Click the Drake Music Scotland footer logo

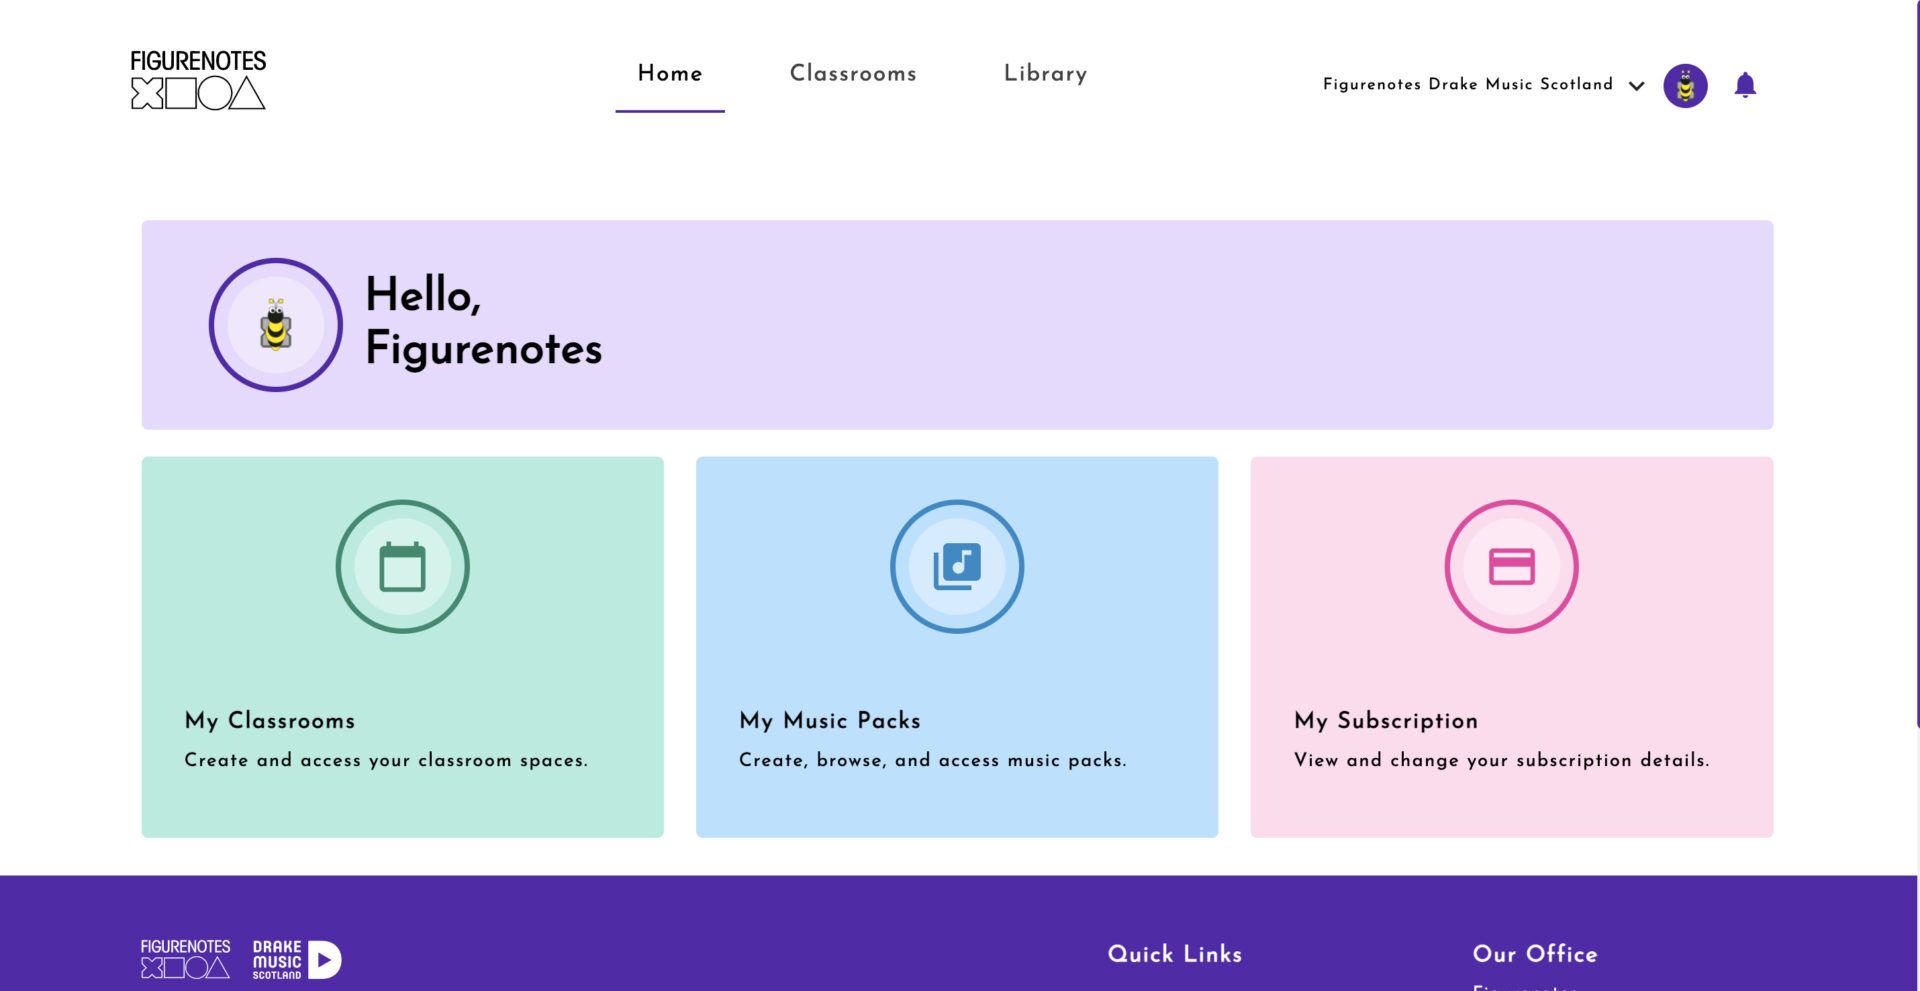[297, 960]
